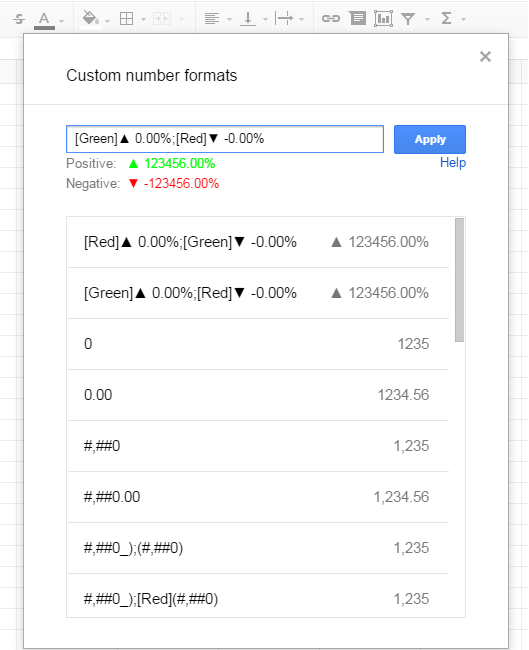Click the insert link icon
The width and height of the screenshot is (529, 650).
click(331, 19)
